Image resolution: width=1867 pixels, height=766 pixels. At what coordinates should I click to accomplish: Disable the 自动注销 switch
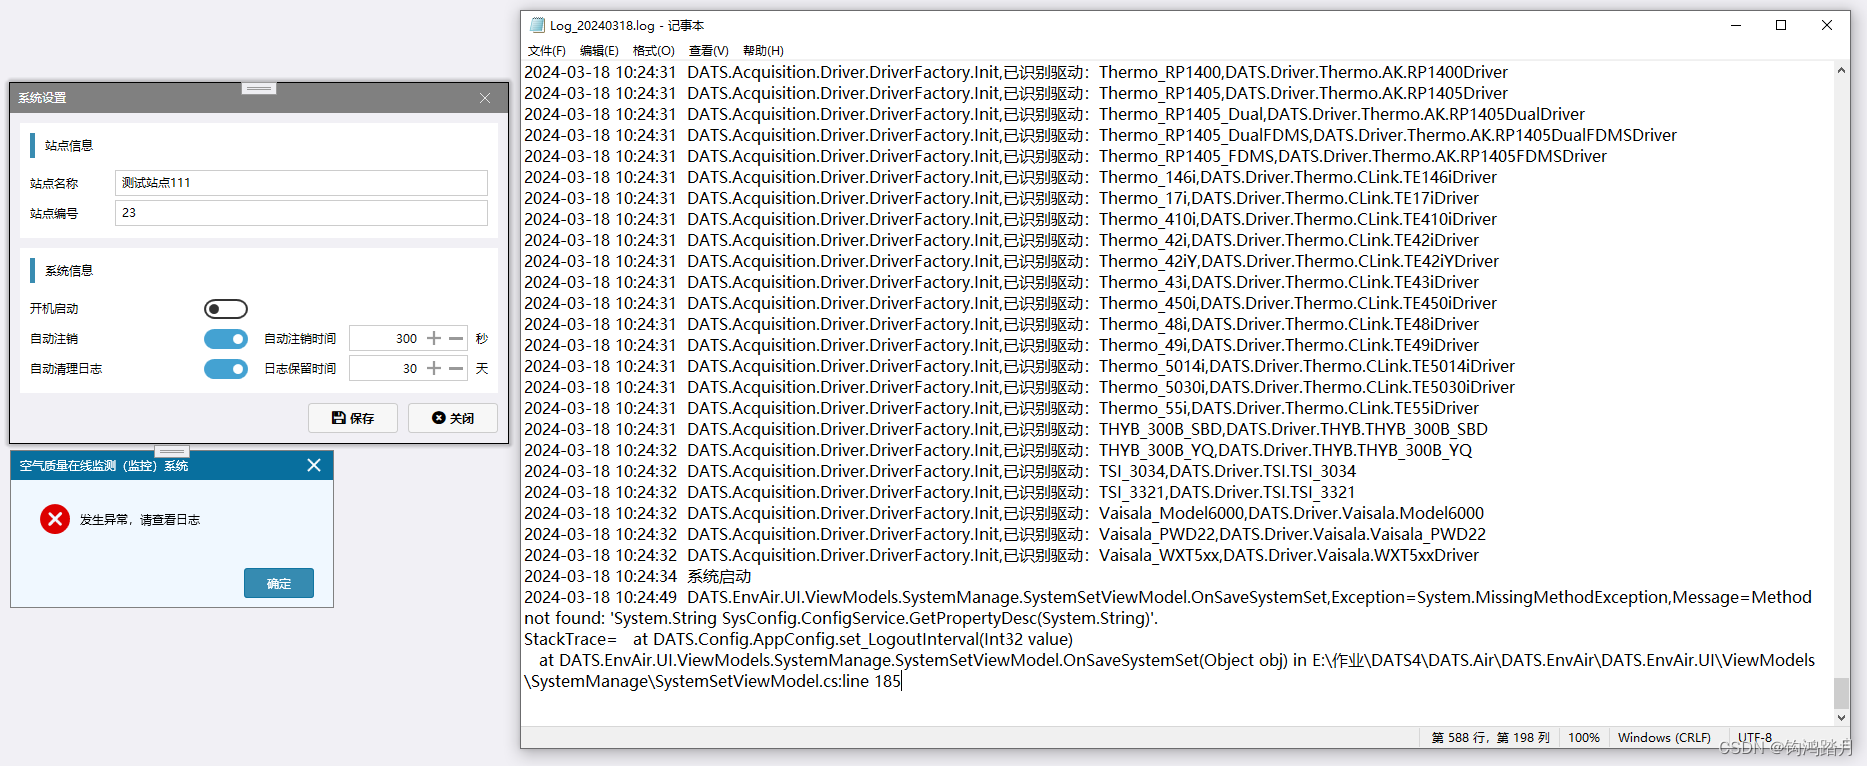click(226, 339)
